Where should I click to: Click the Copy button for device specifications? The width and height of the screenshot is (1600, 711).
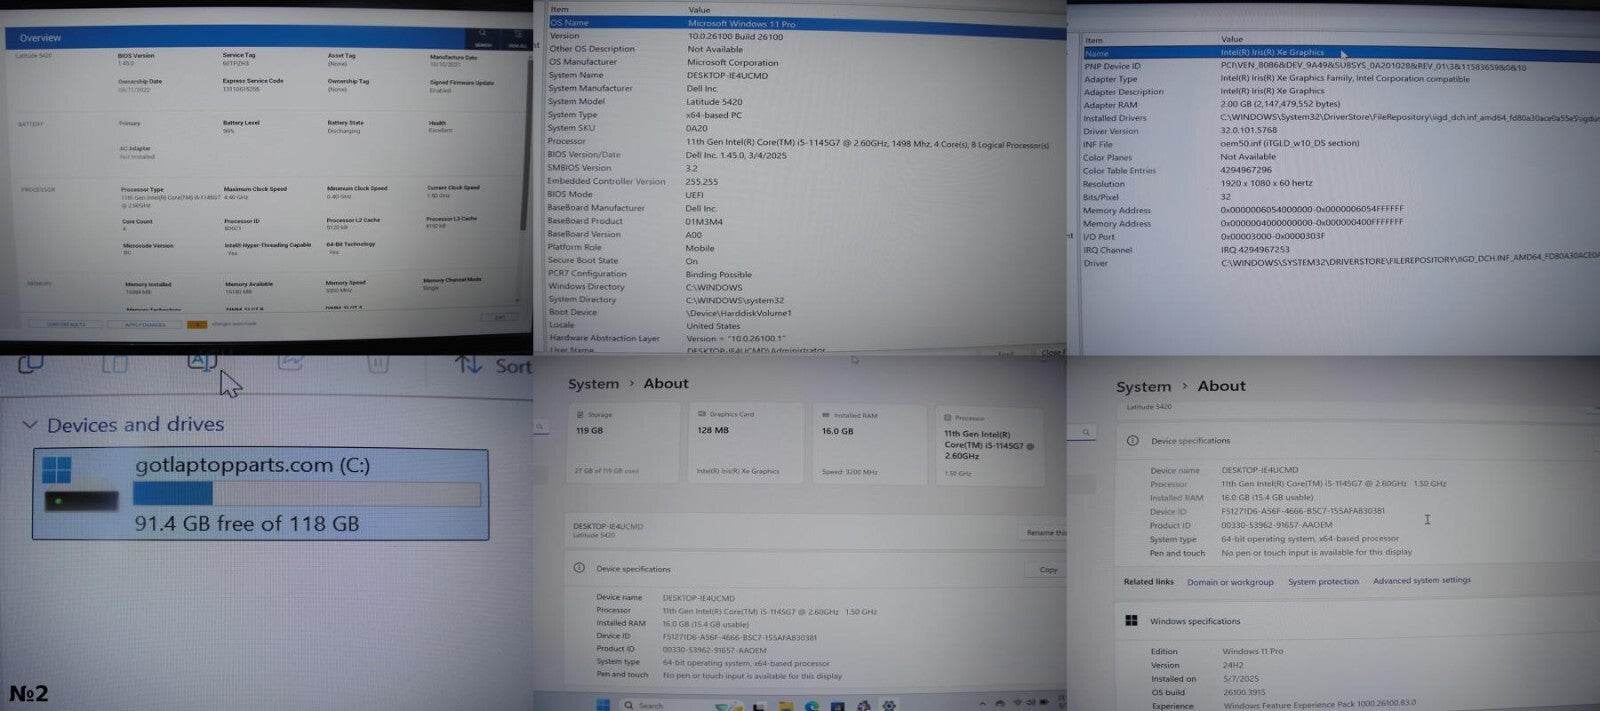point(1047,569)
